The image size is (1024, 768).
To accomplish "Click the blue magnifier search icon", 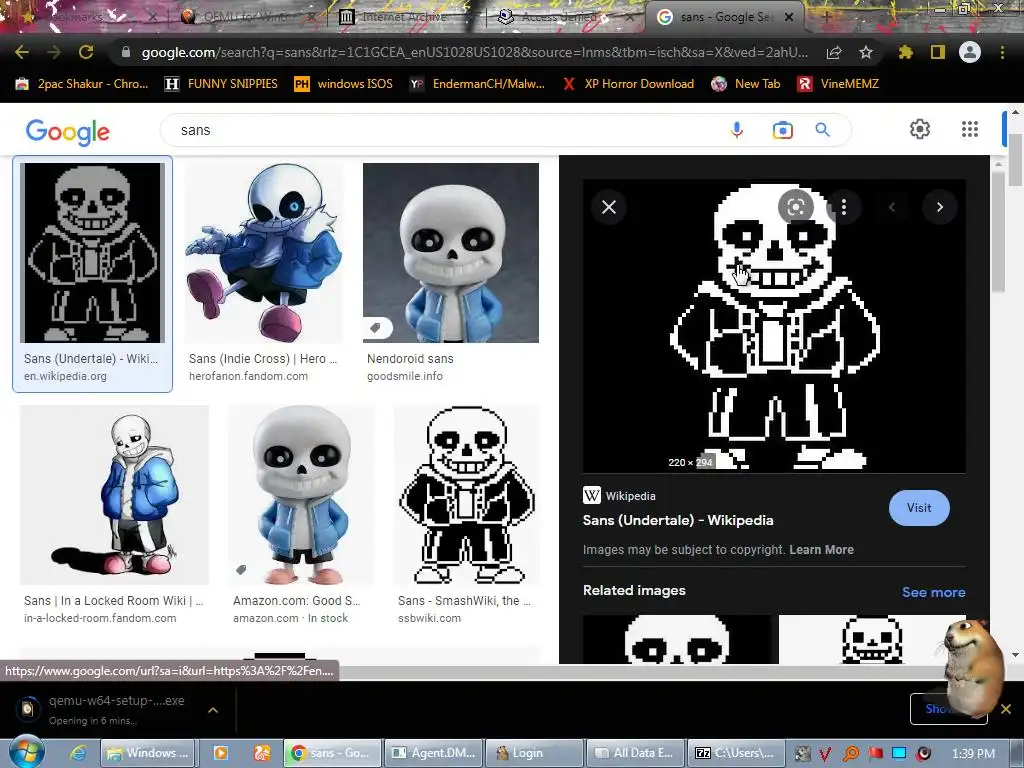I will [x=822, y=130].
